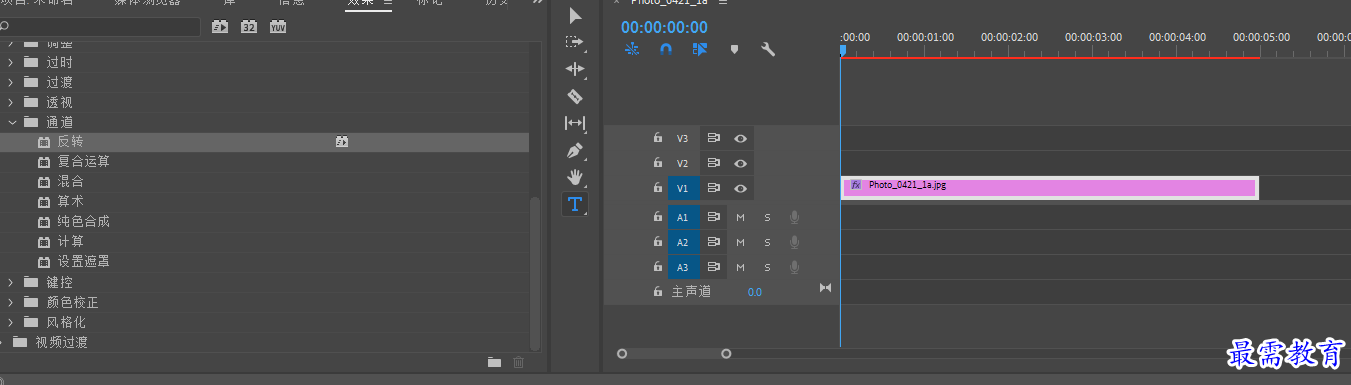Target the V3 track header
1351x385 pixels.
tap(682, 138)
